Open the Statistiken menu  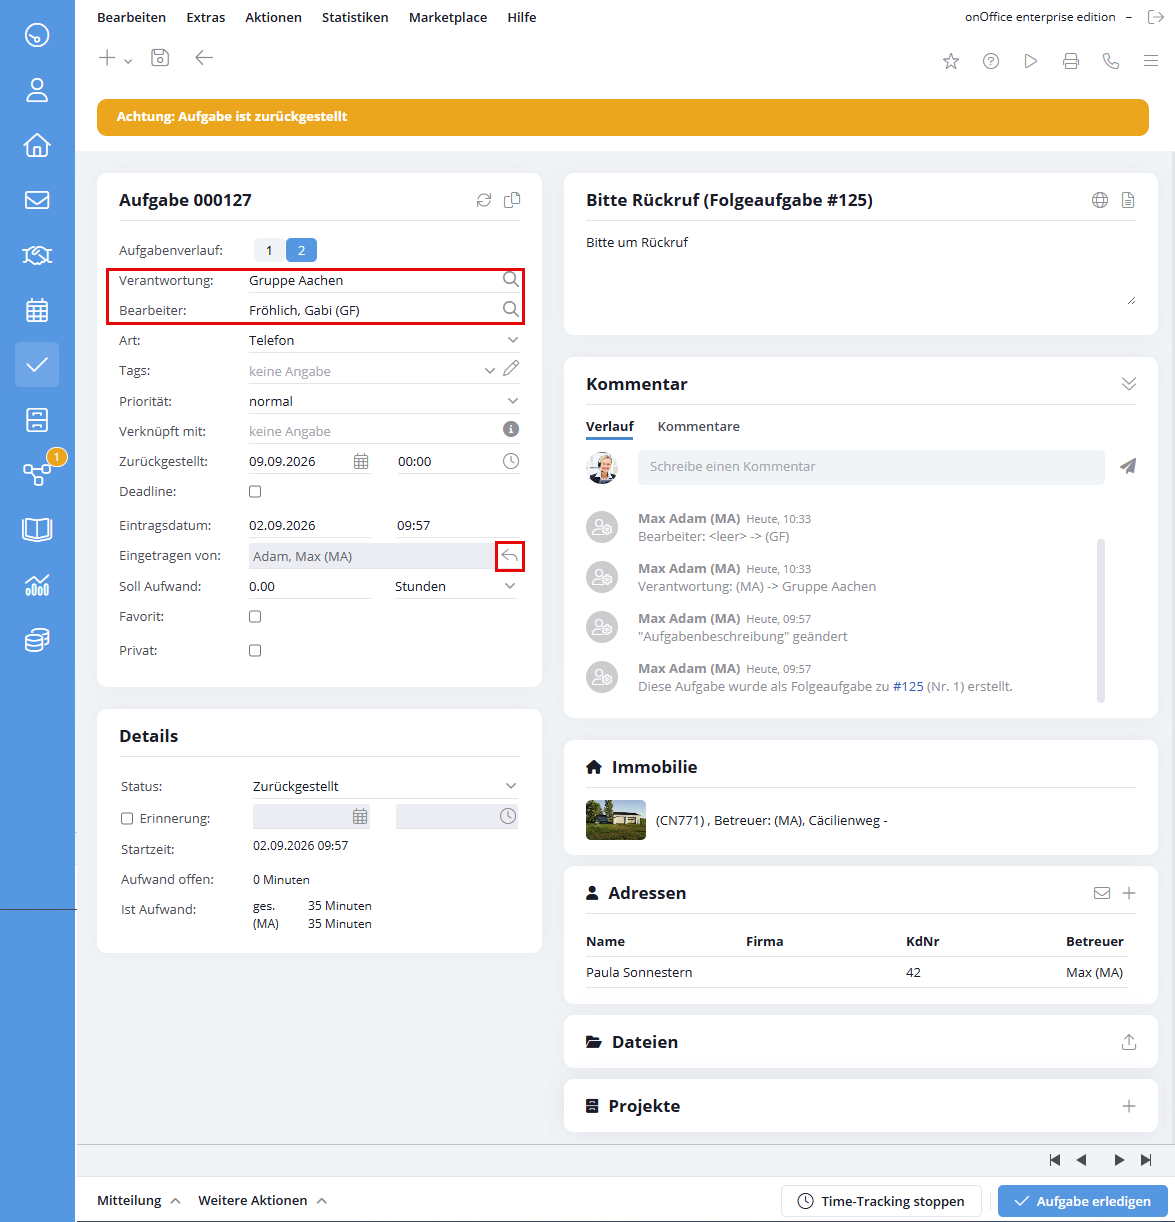coord(355,17)
